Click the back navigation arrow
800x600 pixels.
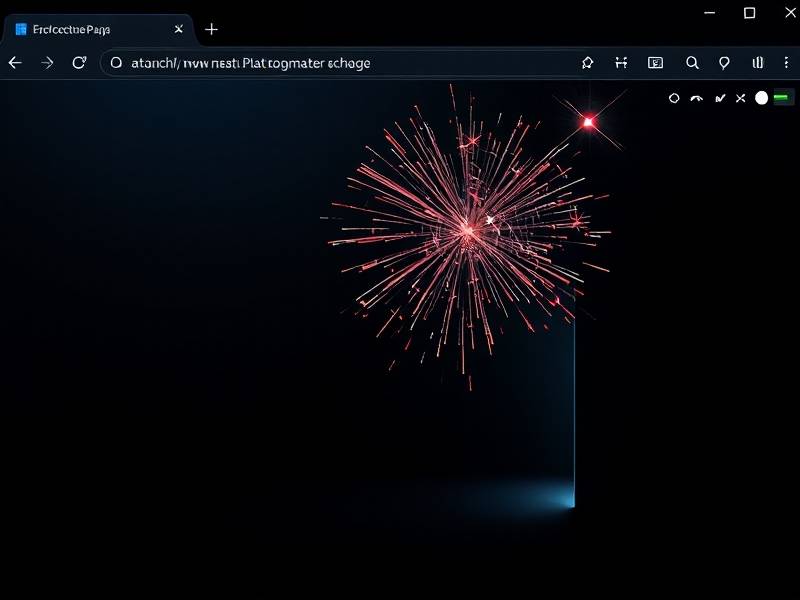coord(15,62)
